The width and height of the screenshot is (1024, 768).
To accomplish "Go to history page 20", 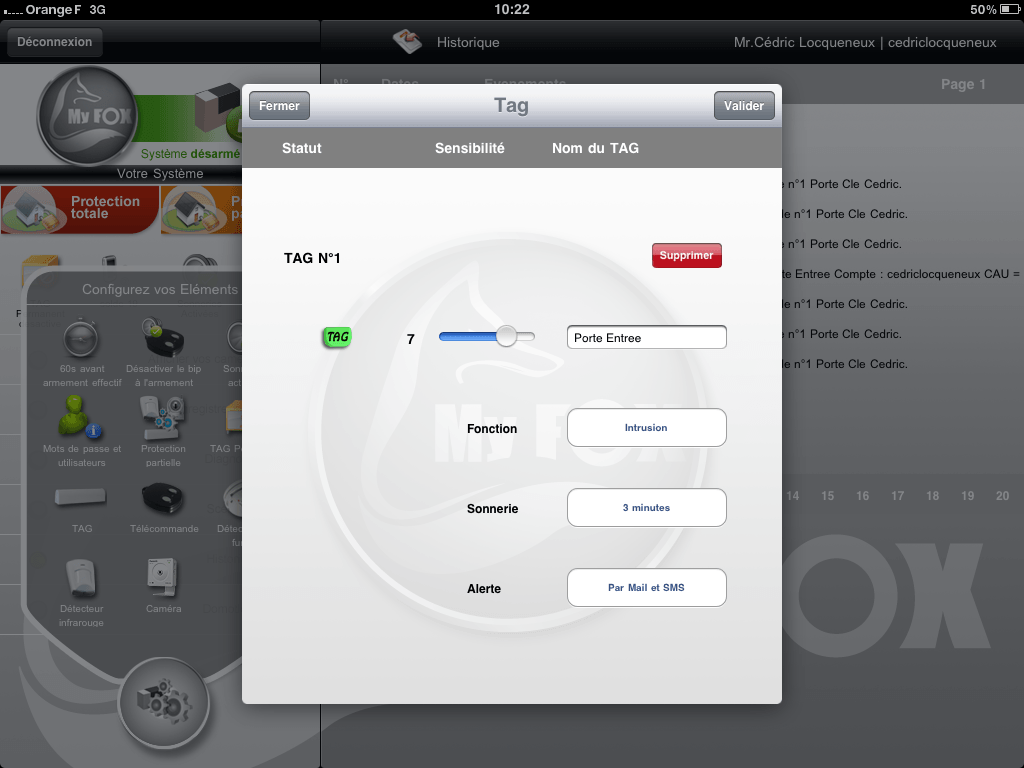I will pos(1002,496).
